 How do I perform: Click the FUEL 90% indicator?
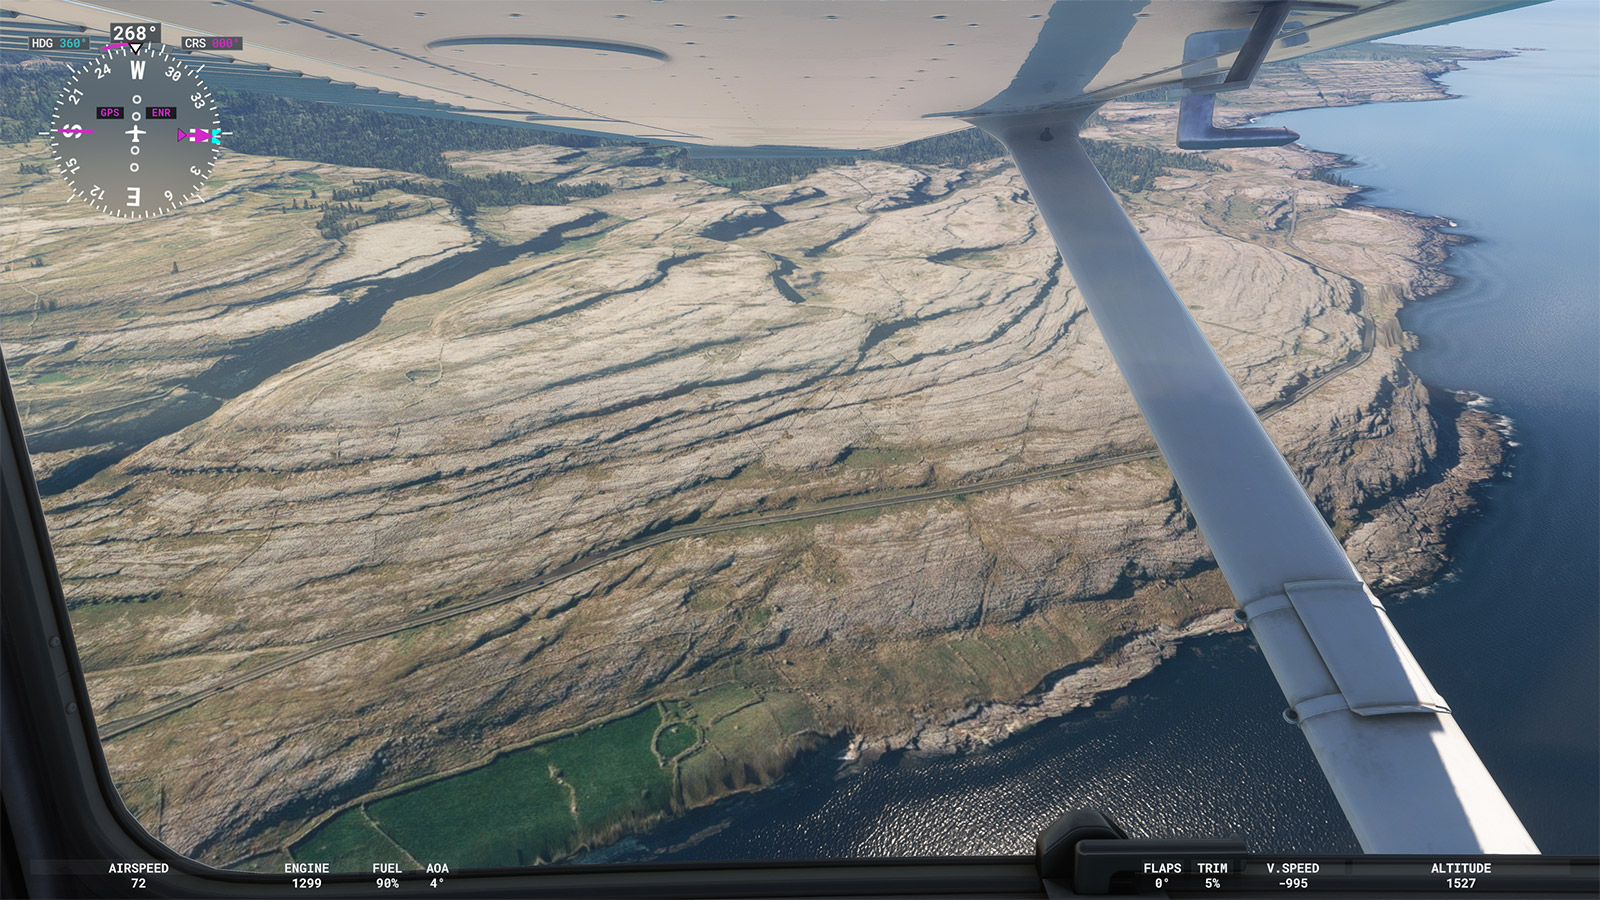point(387,876)
